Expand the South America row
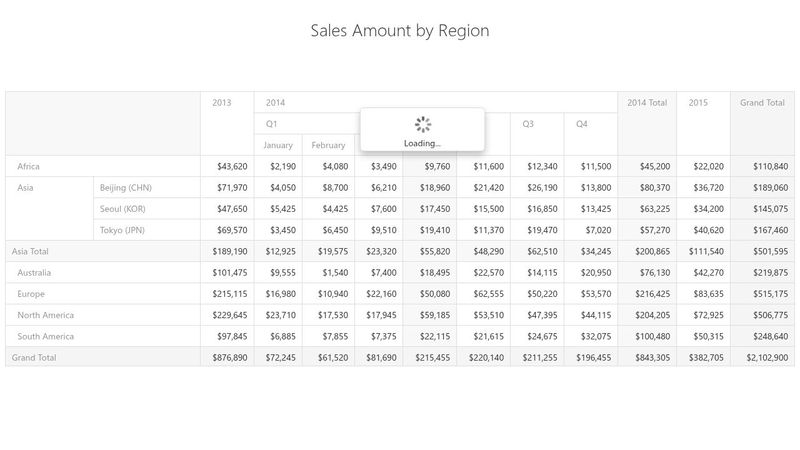 [43, 335]
